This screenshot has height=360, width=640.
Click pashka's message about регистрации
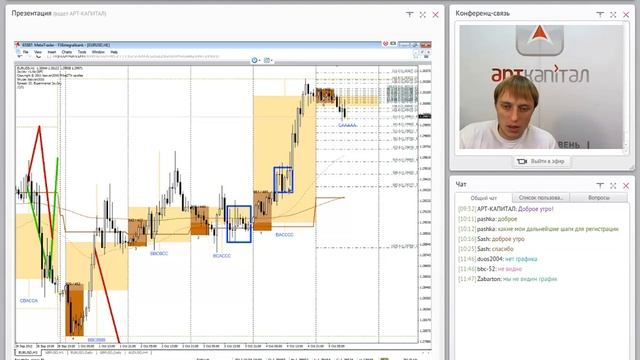pos(538,229)
